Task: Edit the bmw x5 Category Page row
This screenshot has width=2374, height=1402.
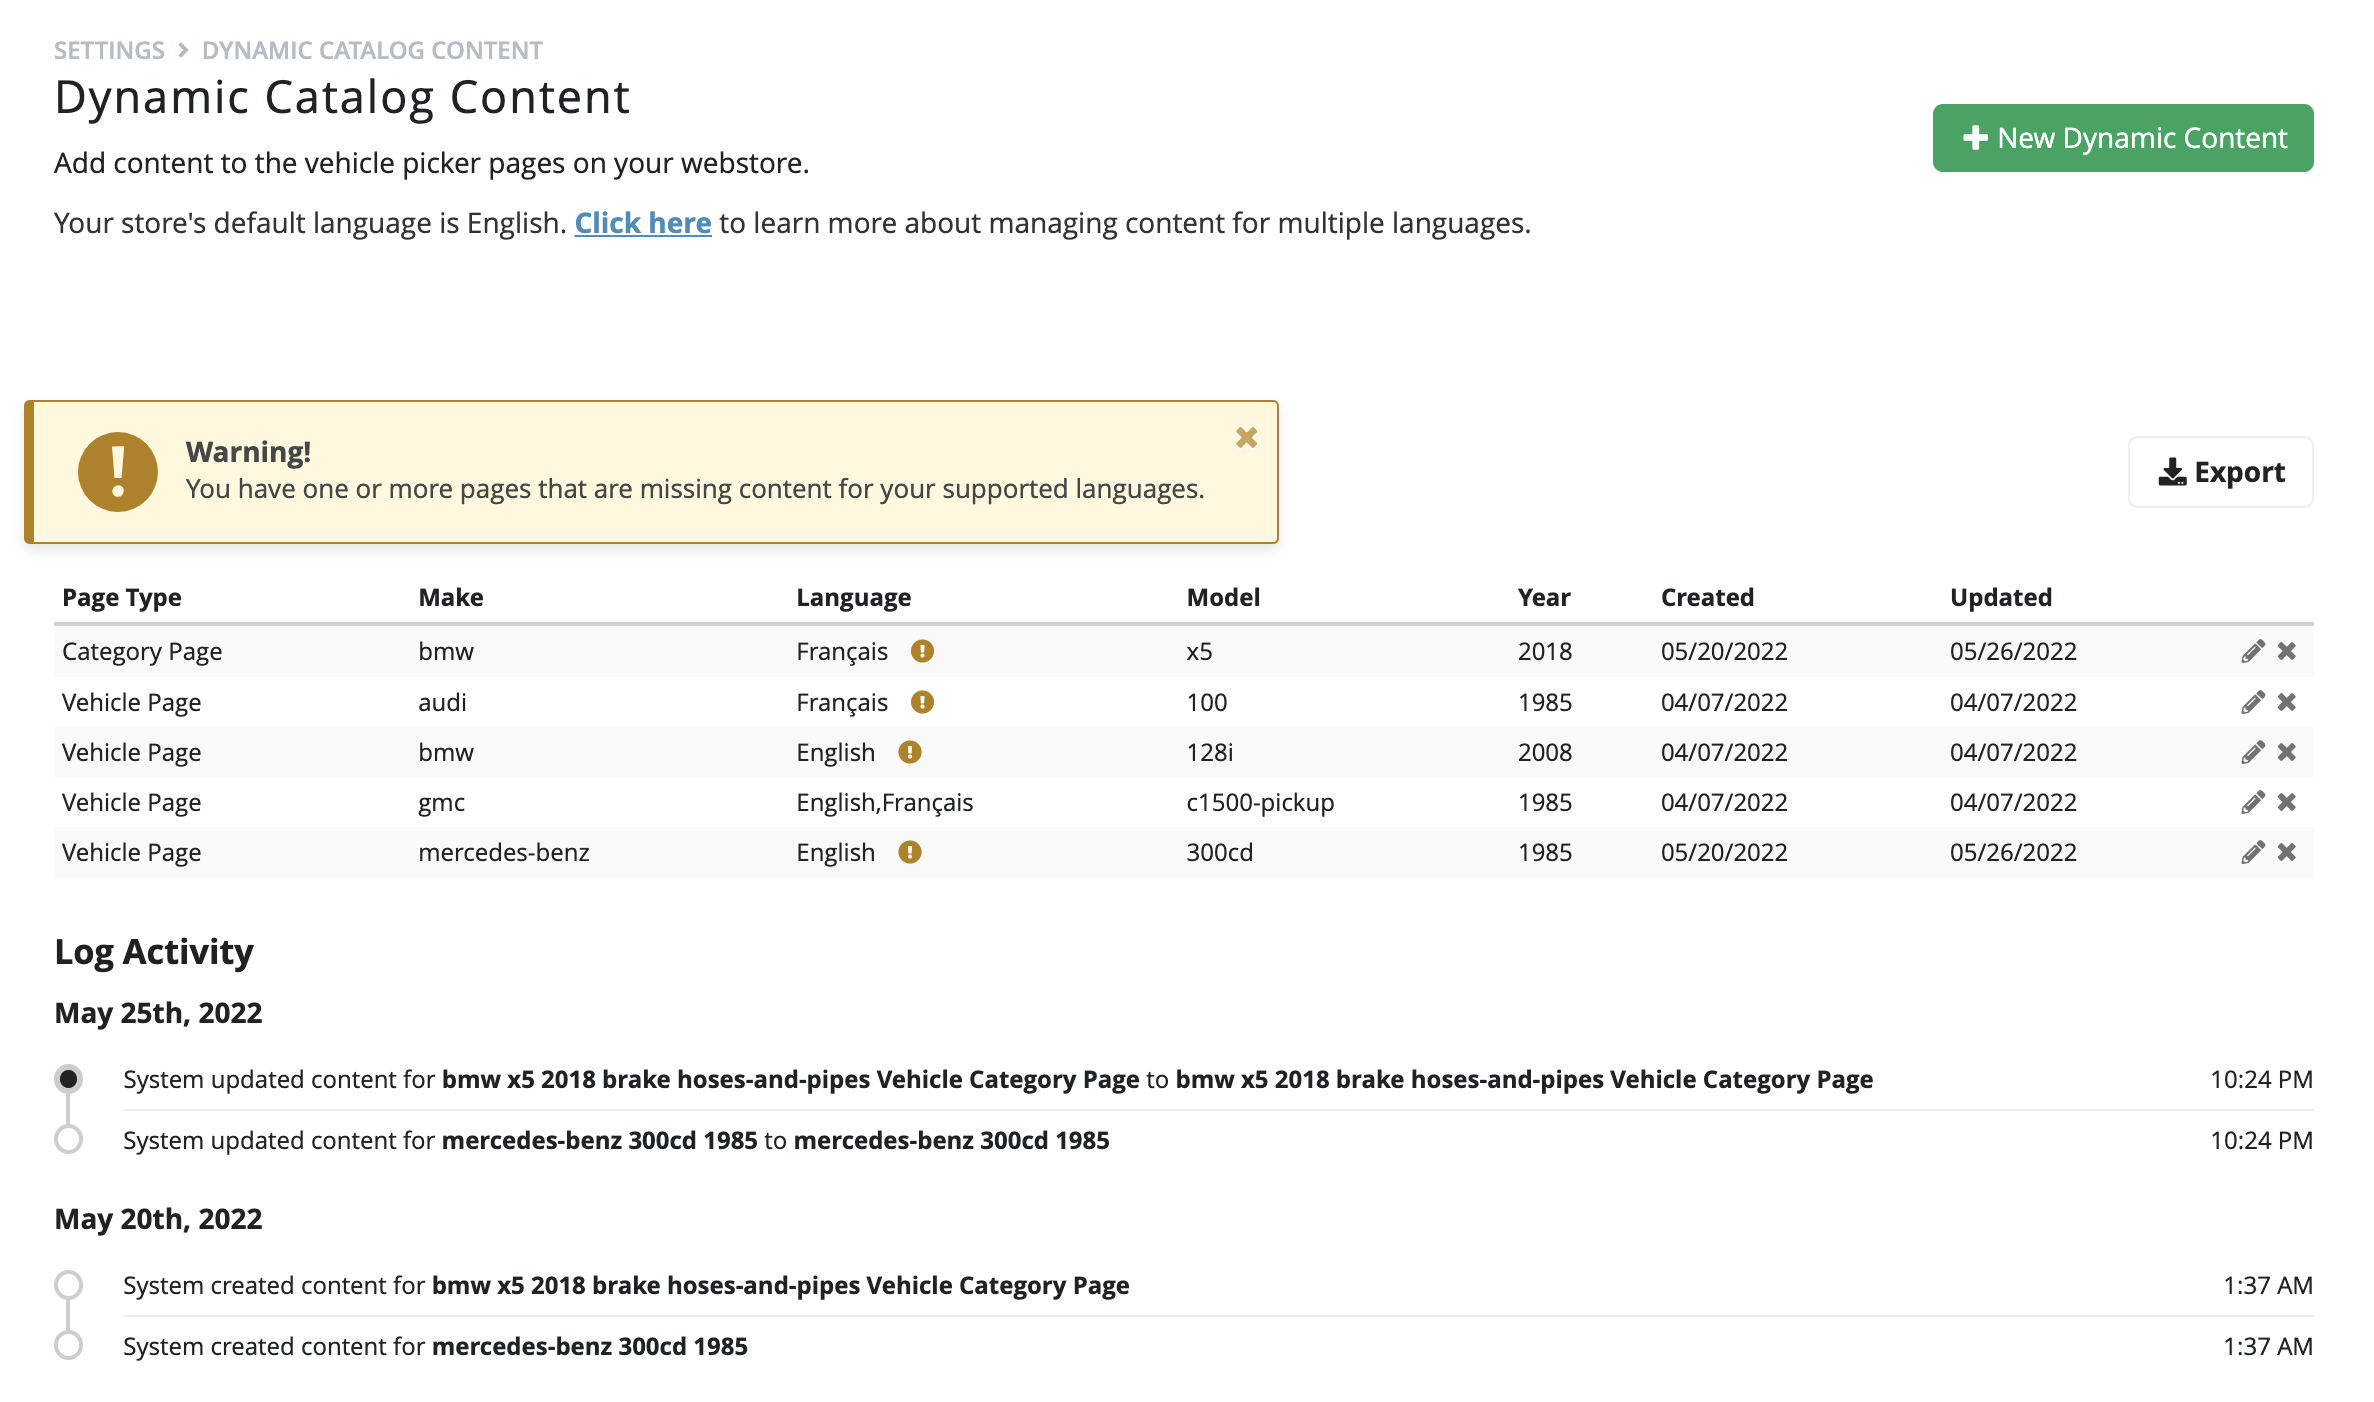Action: (x=2252, y=652)
